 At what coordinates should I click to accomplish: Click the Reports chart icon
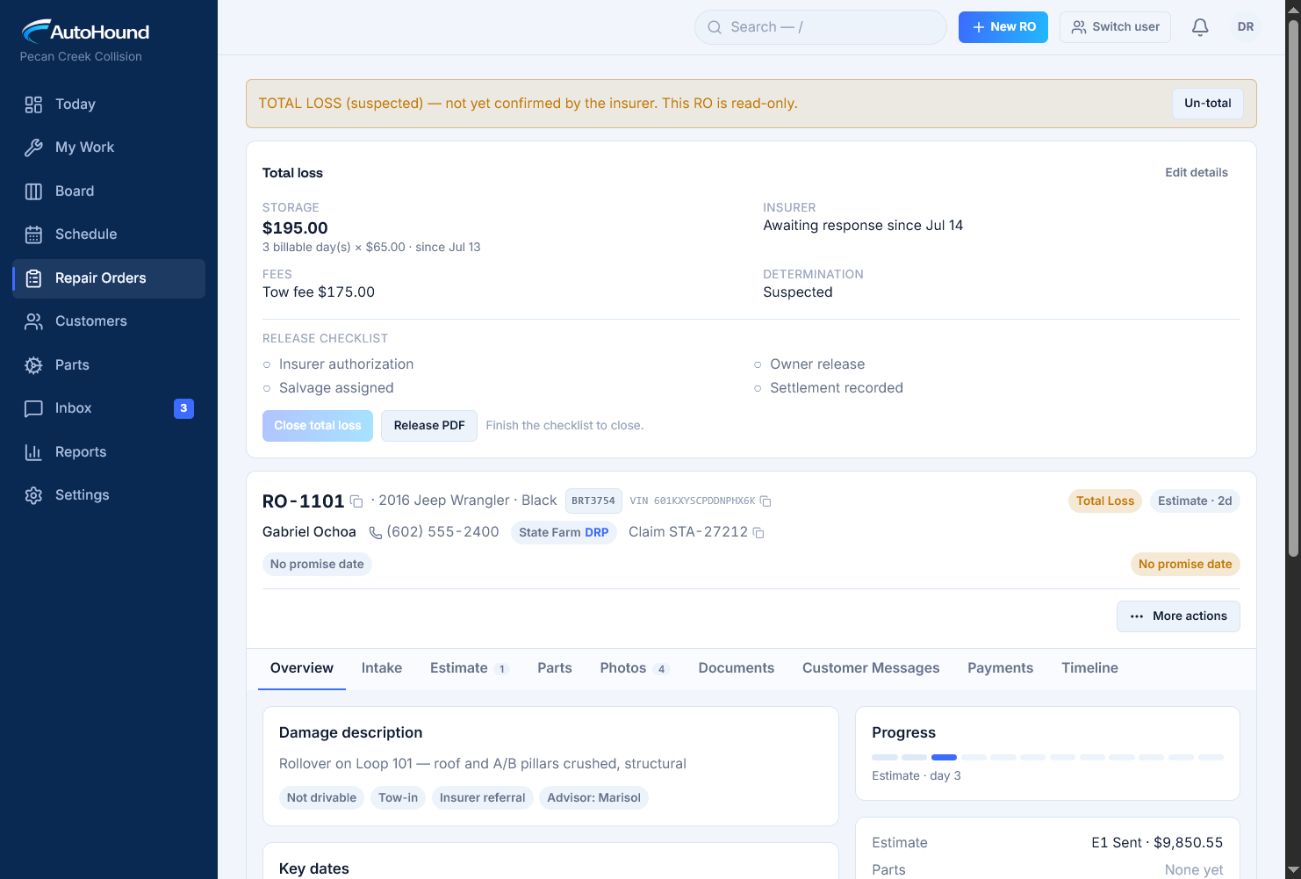pos(34,452)
